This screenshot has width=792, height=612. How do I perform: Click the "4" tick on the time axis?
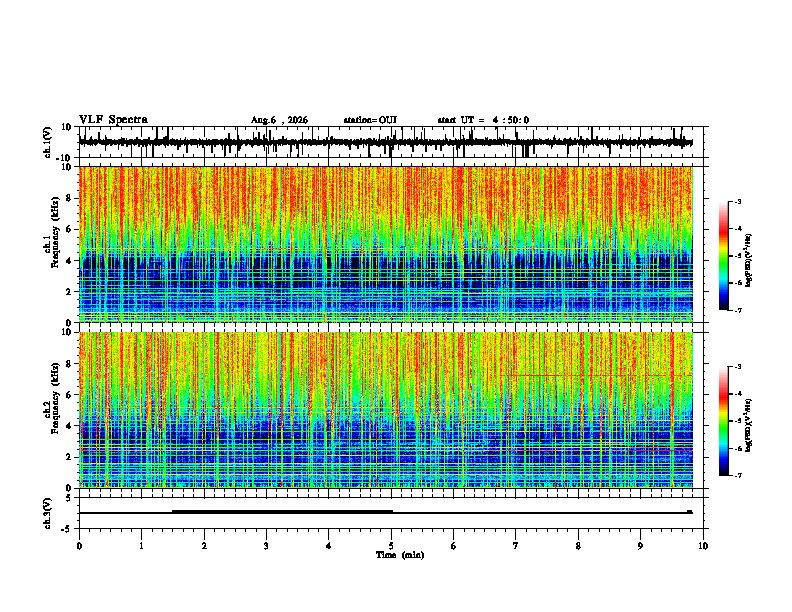coord(328,546)
